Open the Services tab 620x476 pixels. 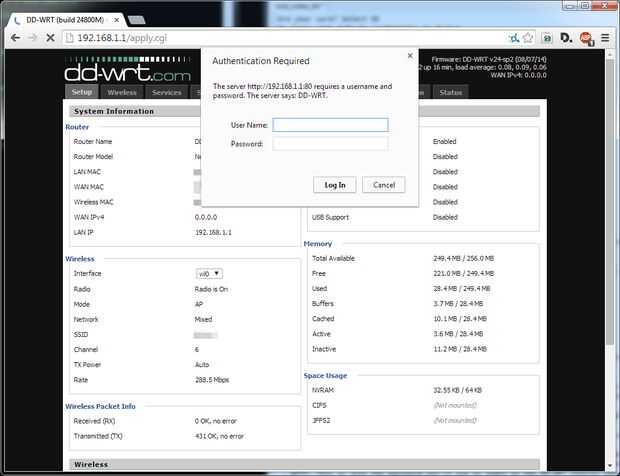coord(166,92)
